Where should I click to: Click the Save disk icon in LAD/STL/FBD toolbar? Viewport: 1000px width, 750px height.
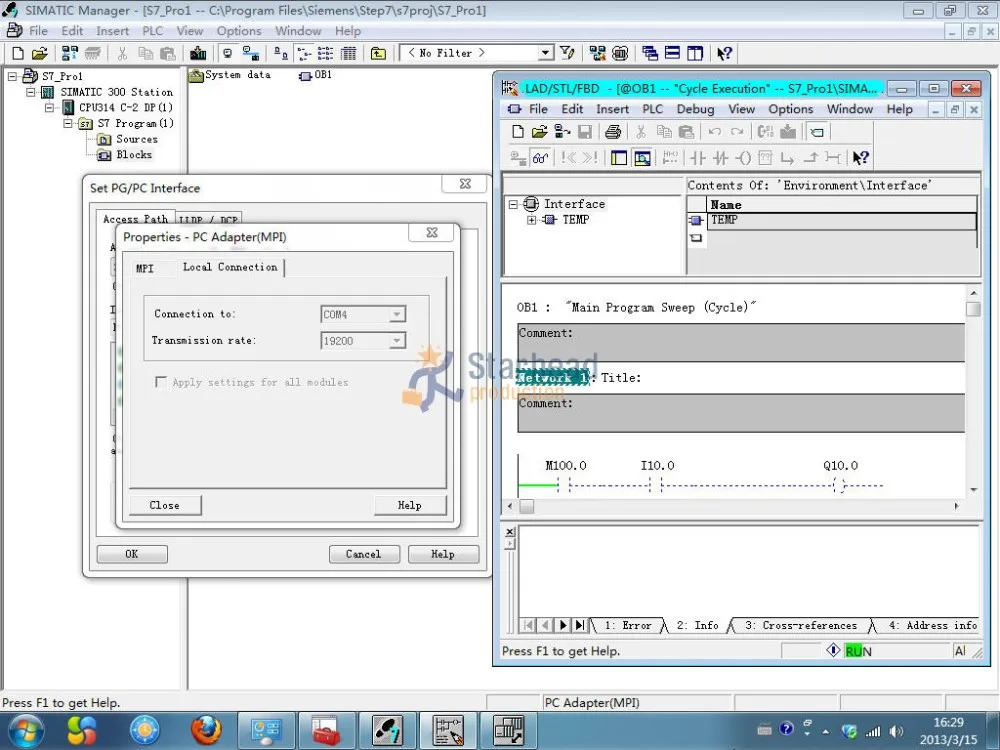[585, 132]
